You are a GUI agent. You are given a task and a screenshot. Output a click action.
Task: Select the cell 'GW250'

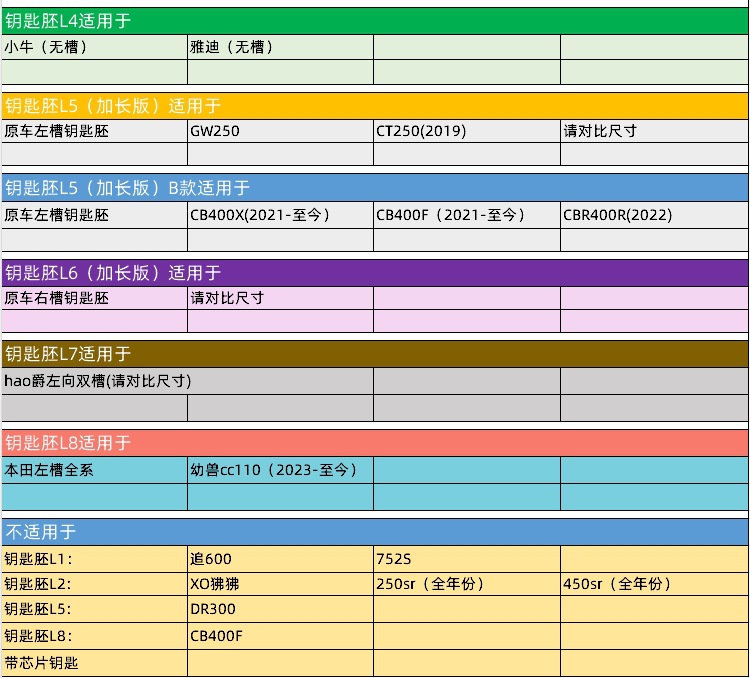click(x=280, y=131)
